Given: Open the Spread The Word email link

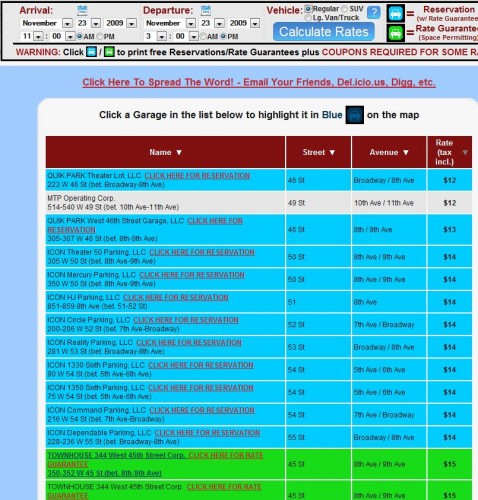Looking at the screenshot, I should click(x=259, y=82).
